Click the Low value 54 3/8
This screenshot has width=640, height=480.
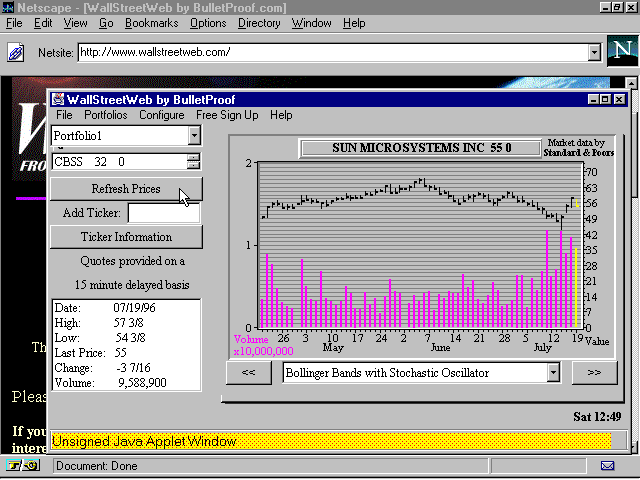tap(130, 338)
